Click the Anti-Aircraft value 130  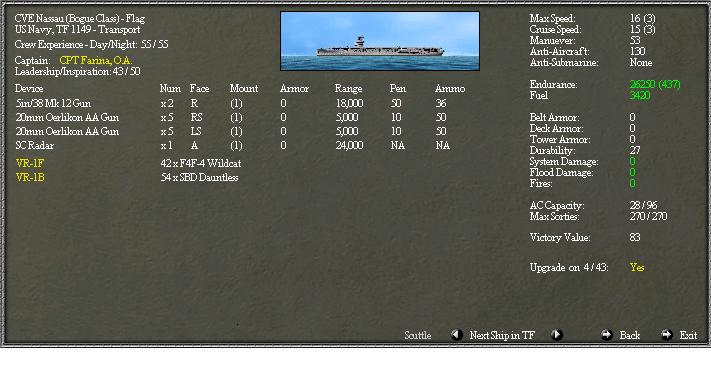(638, 51)
